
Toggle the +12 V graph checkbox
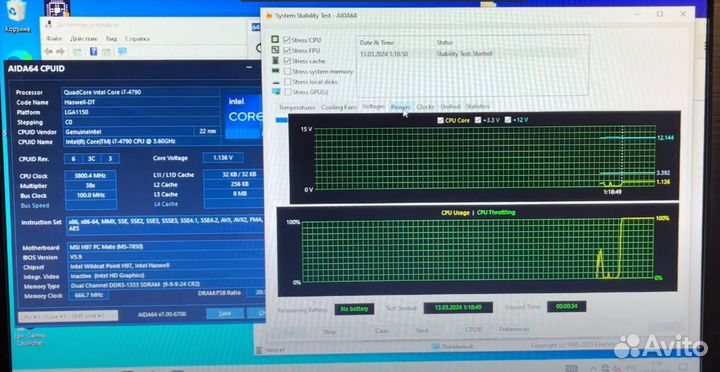point(508,120)
